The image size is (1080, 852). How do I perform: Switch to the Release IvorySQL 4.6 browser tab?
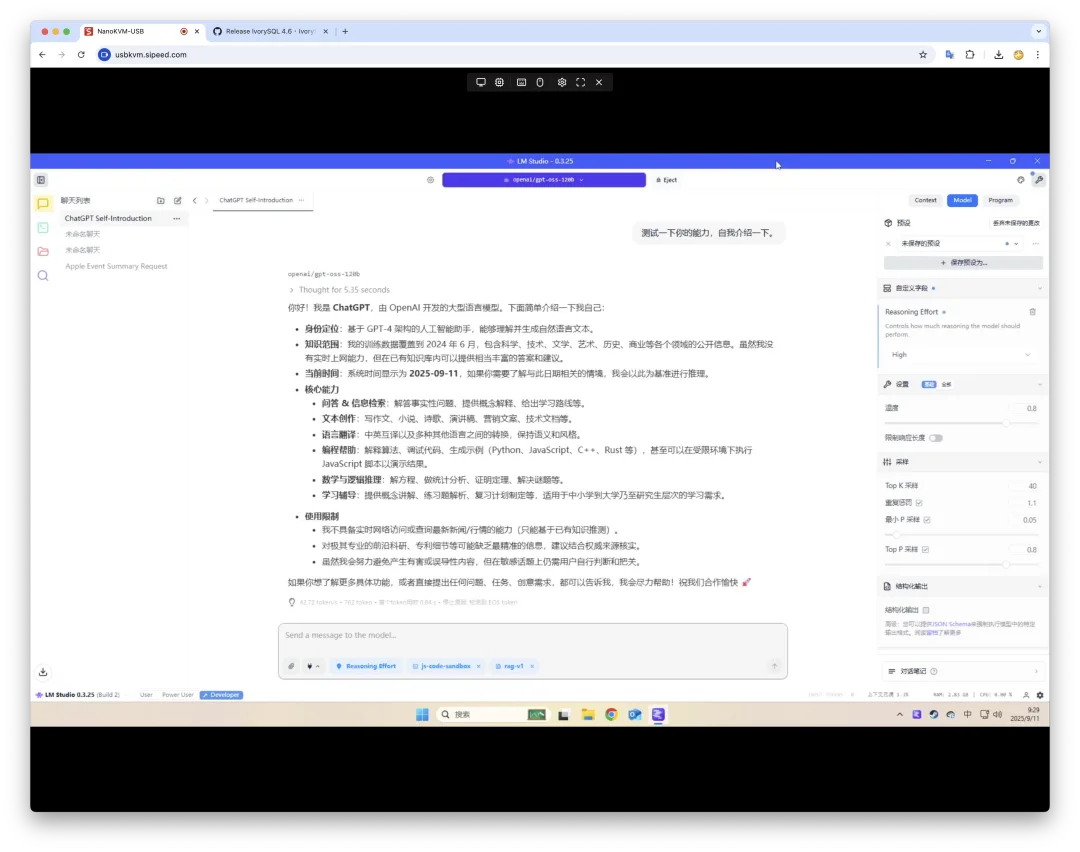[270, 32]
